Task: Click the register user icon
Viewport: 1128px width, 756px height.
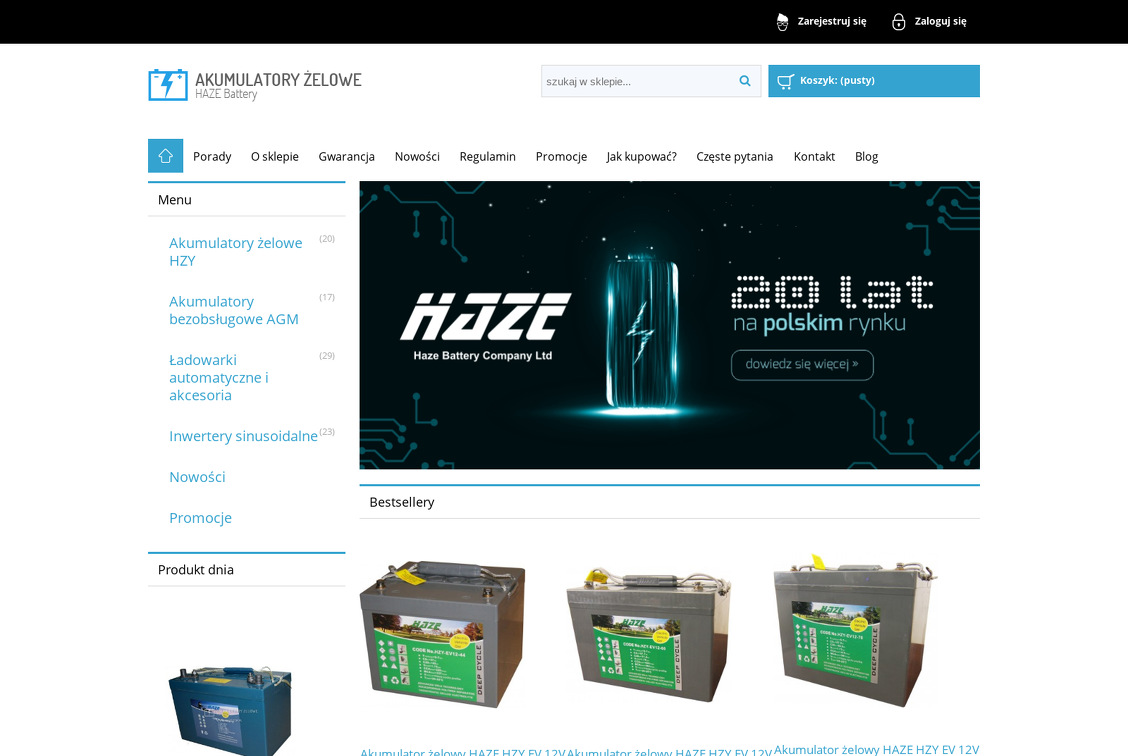Action: click(x=783, y=22)
